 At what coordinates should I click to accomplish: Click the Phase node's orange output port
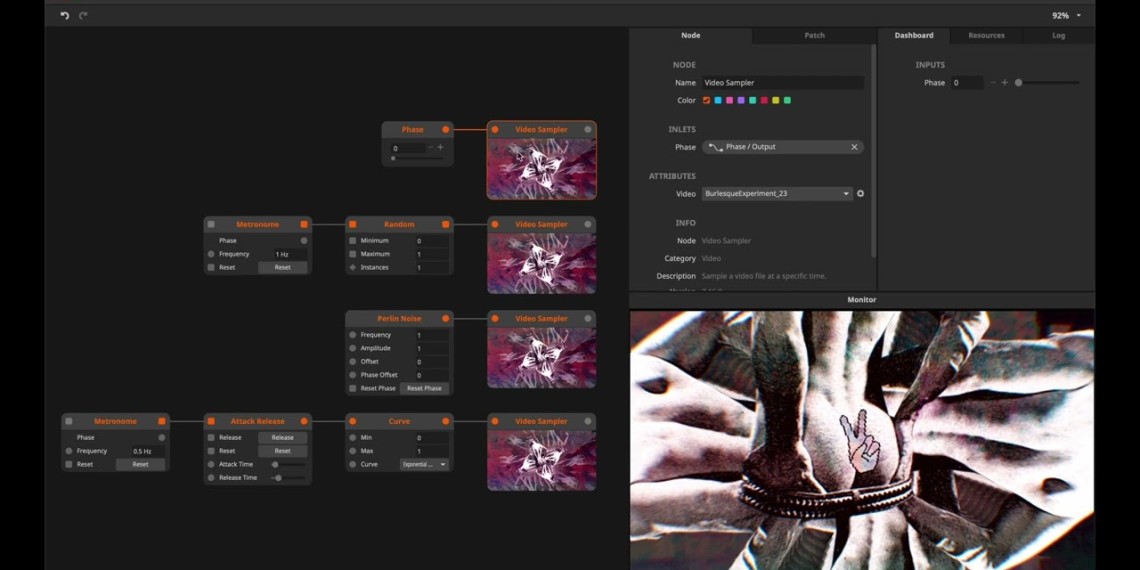pyautogui.click(x=446, y=130)
